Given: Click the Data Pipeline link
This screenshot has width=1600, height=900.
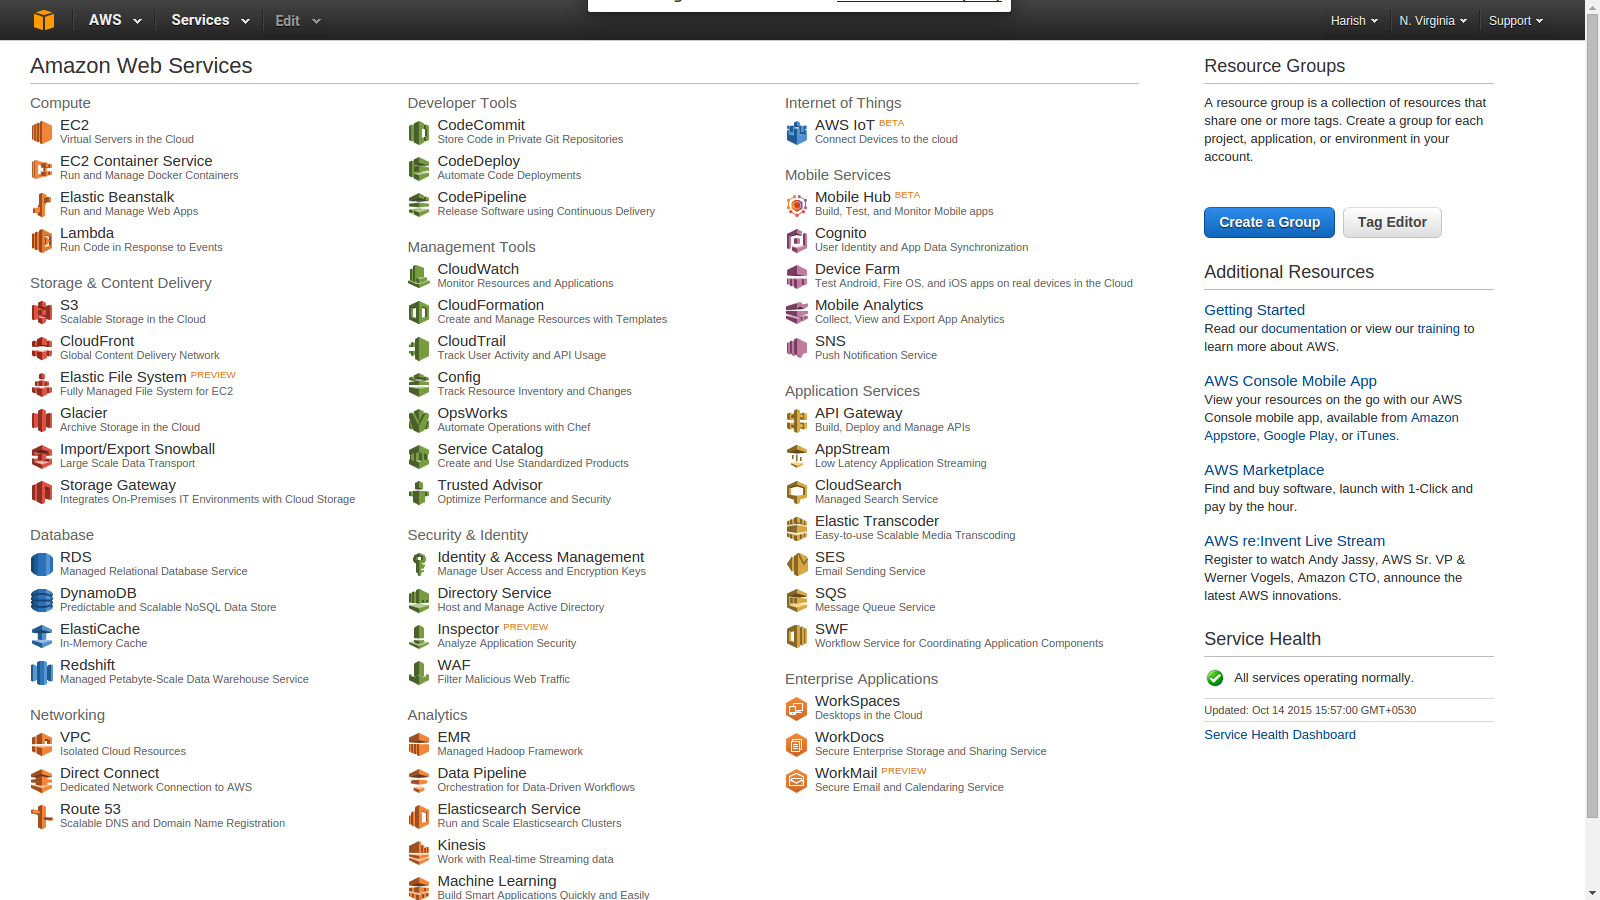Looking at the screenshot, I should tap(481, 773).
